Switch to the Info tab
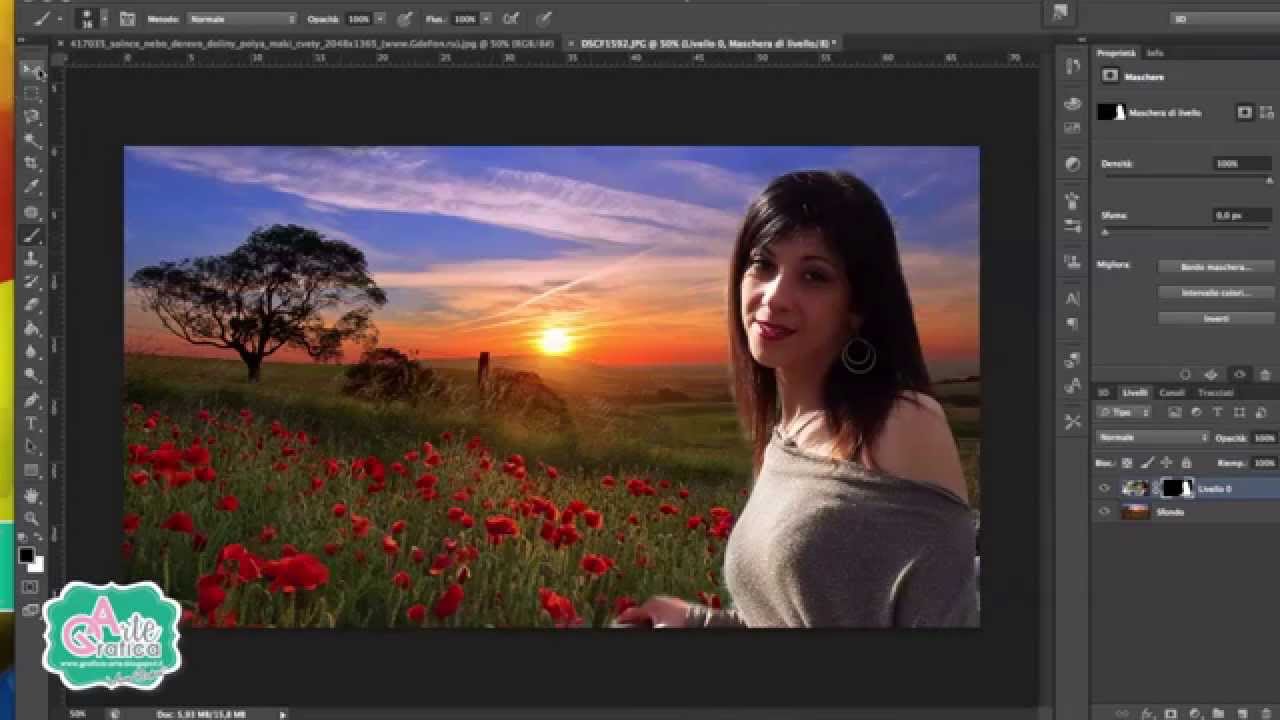 click(1155, 53)
